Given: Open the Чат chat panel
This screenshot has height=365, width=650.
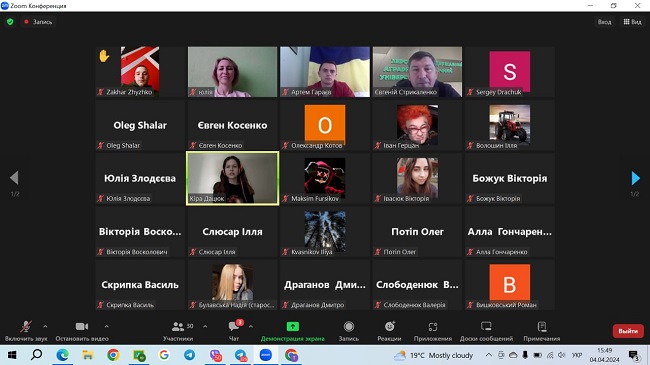Looking at the screenshot, I should tap(234, 331).
